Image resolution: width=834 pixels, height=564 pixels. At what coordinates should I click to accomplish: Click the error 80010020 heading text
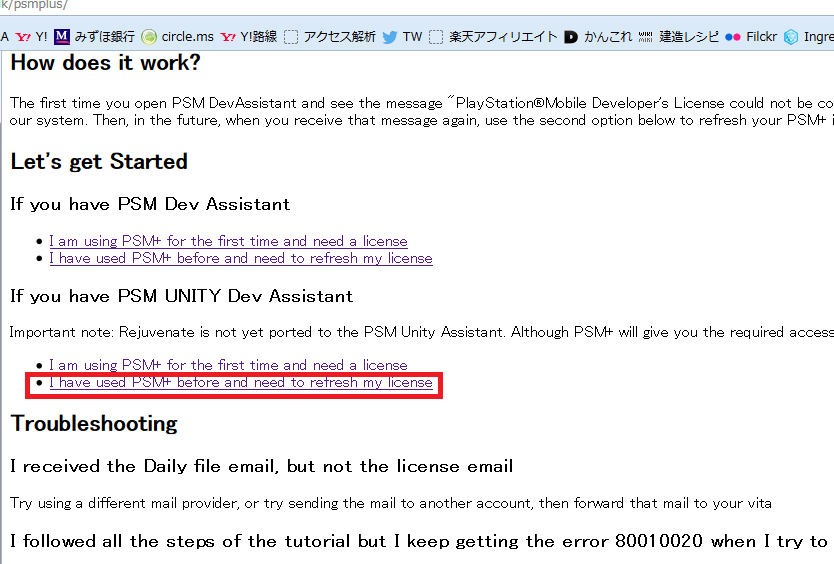pyautogui.click(x=419, y=542)
